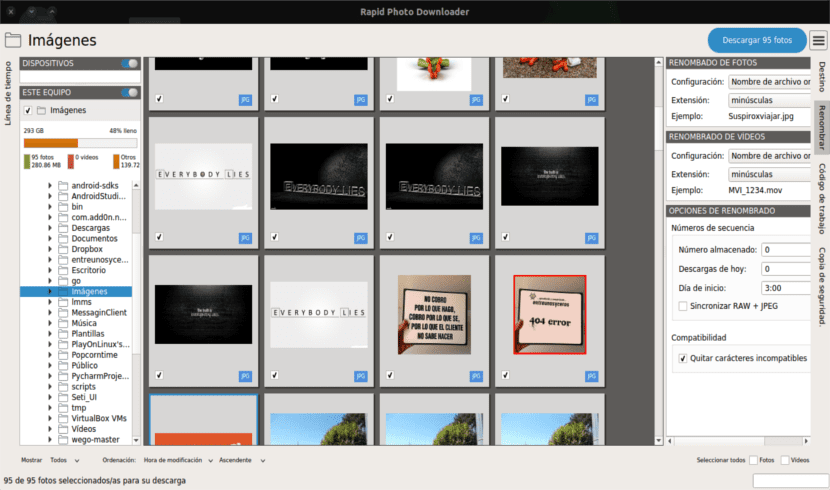Toggle the Este Equipo switch
830x490 pixels.
point(130,93)
